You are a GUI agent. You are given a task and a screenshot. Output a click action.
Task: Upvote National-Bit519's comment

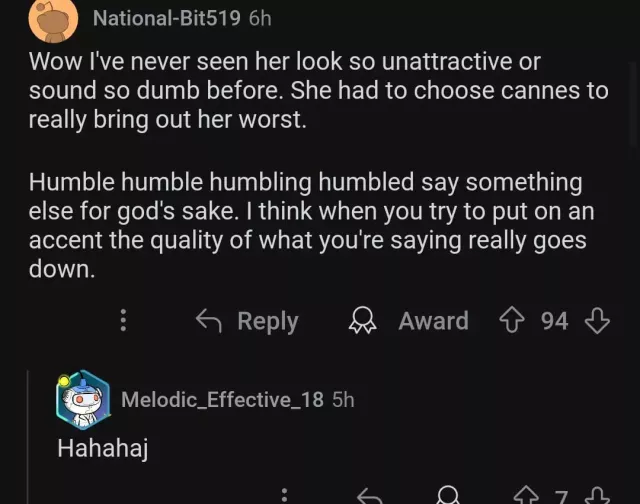click(x=513, y=321)
